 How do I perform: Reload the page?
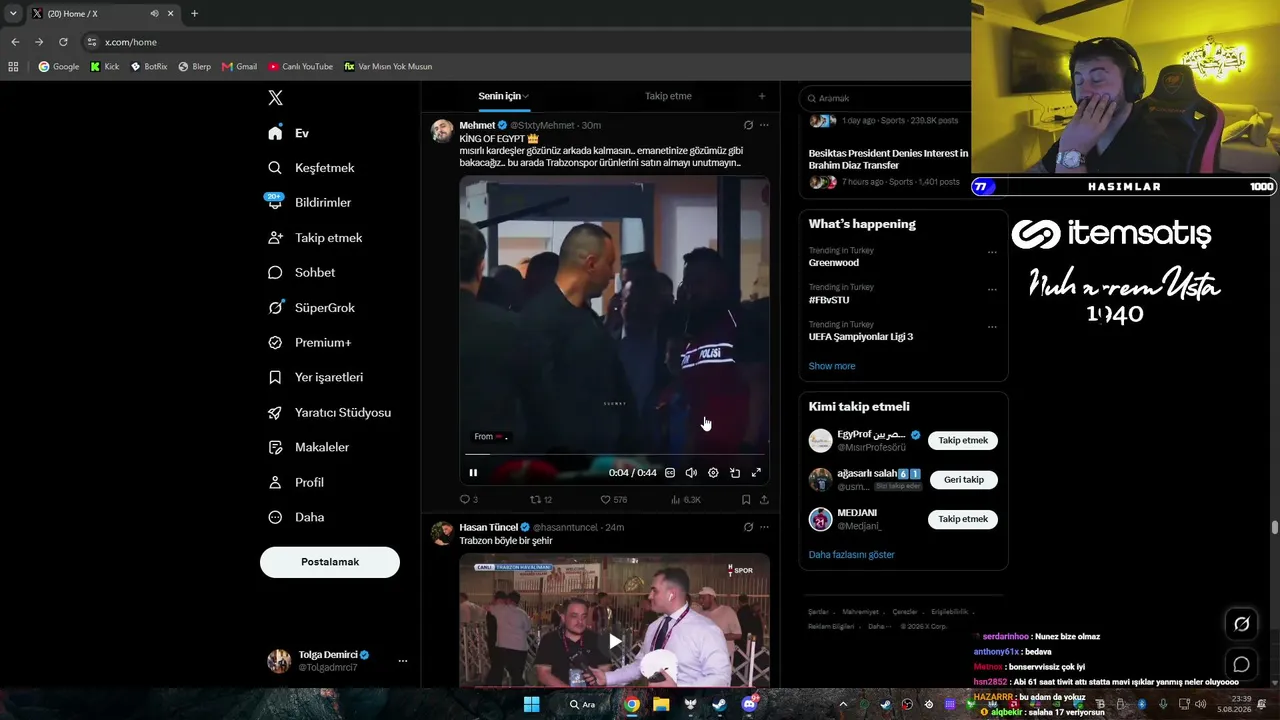[63, 42]
